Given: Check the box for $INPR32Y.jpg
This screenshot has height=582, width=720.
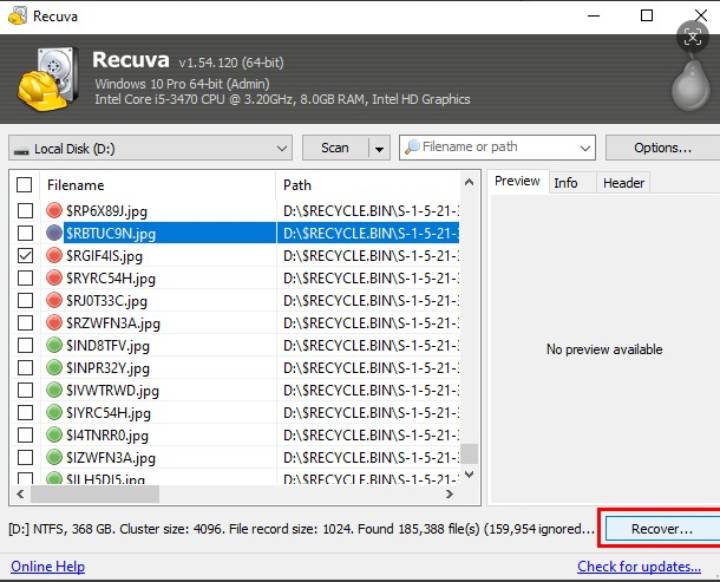Looking at the screenshot, I should pyautogui.click(x=25, y=367).
